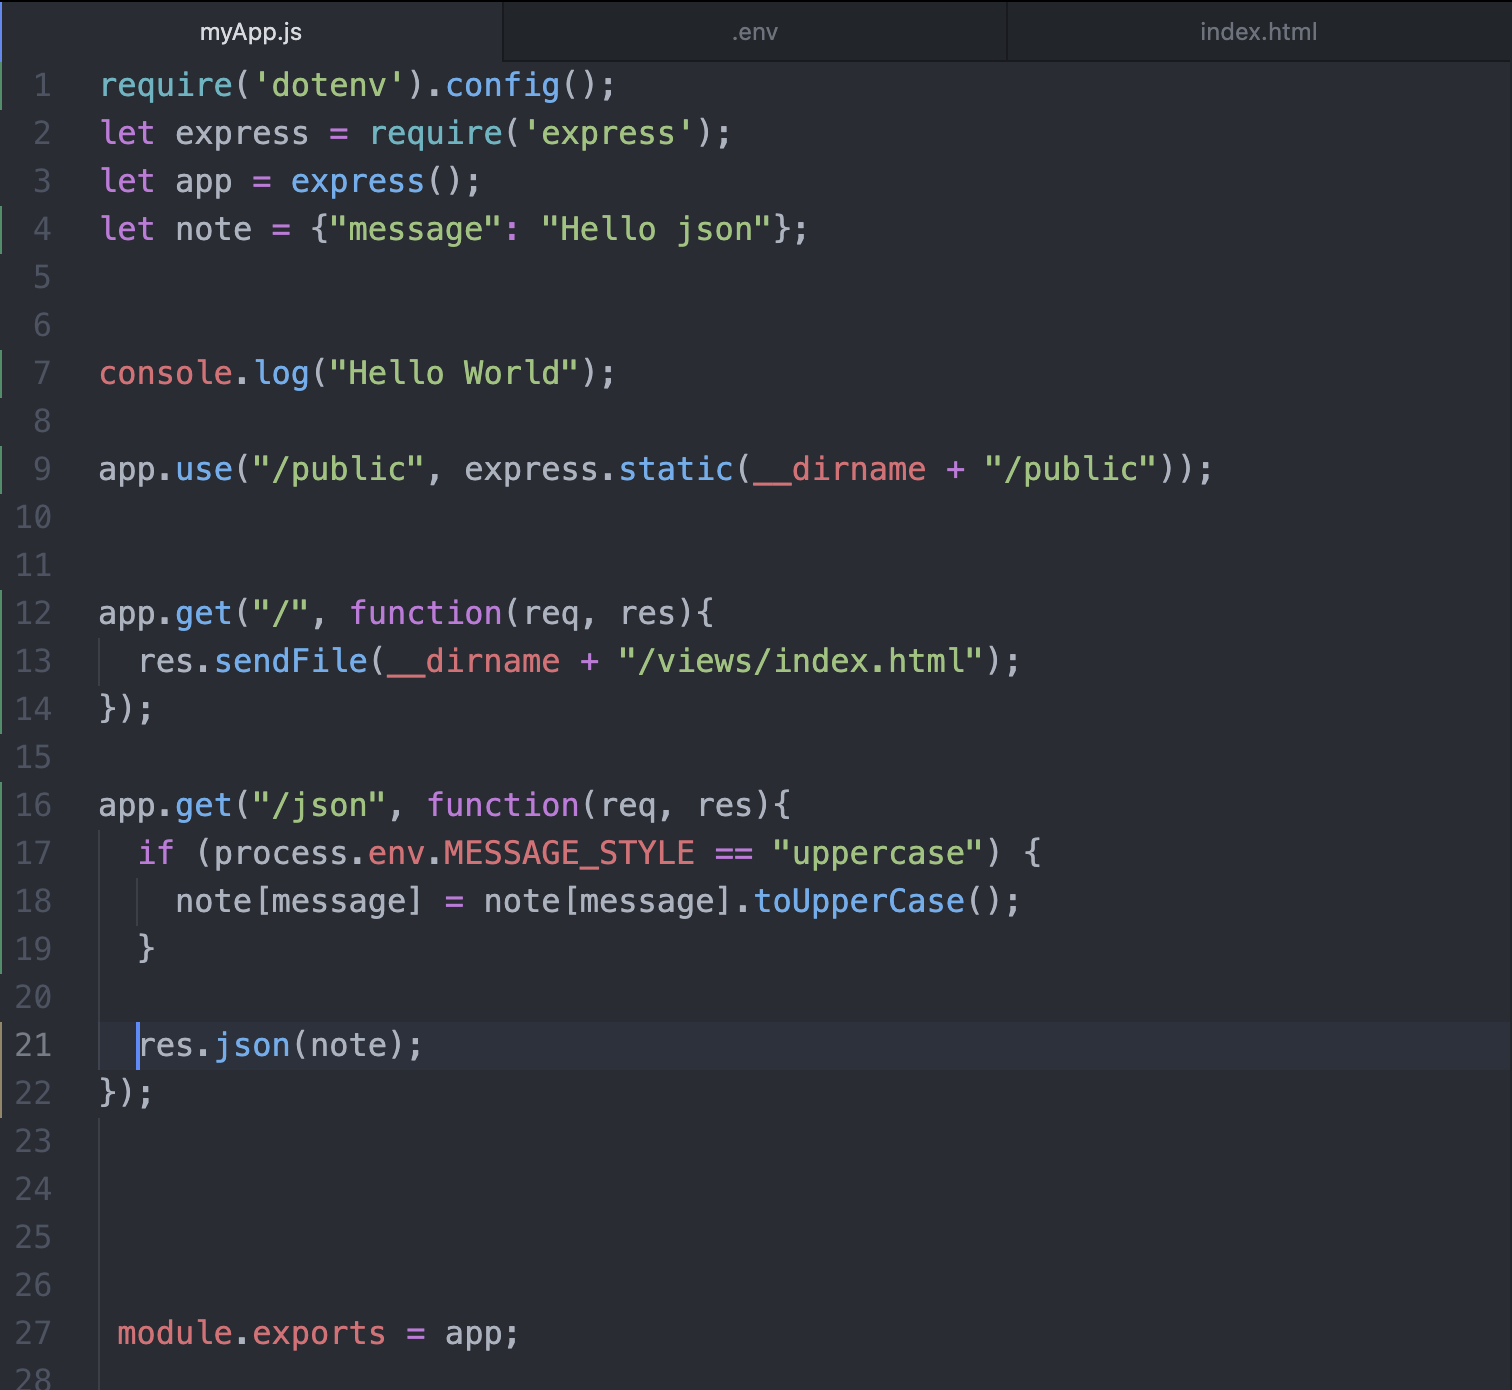Viewport: 1512px width, 1390px height.
Task: Click the gutter indicator beside line 21
Action: tap(4, 1044)
